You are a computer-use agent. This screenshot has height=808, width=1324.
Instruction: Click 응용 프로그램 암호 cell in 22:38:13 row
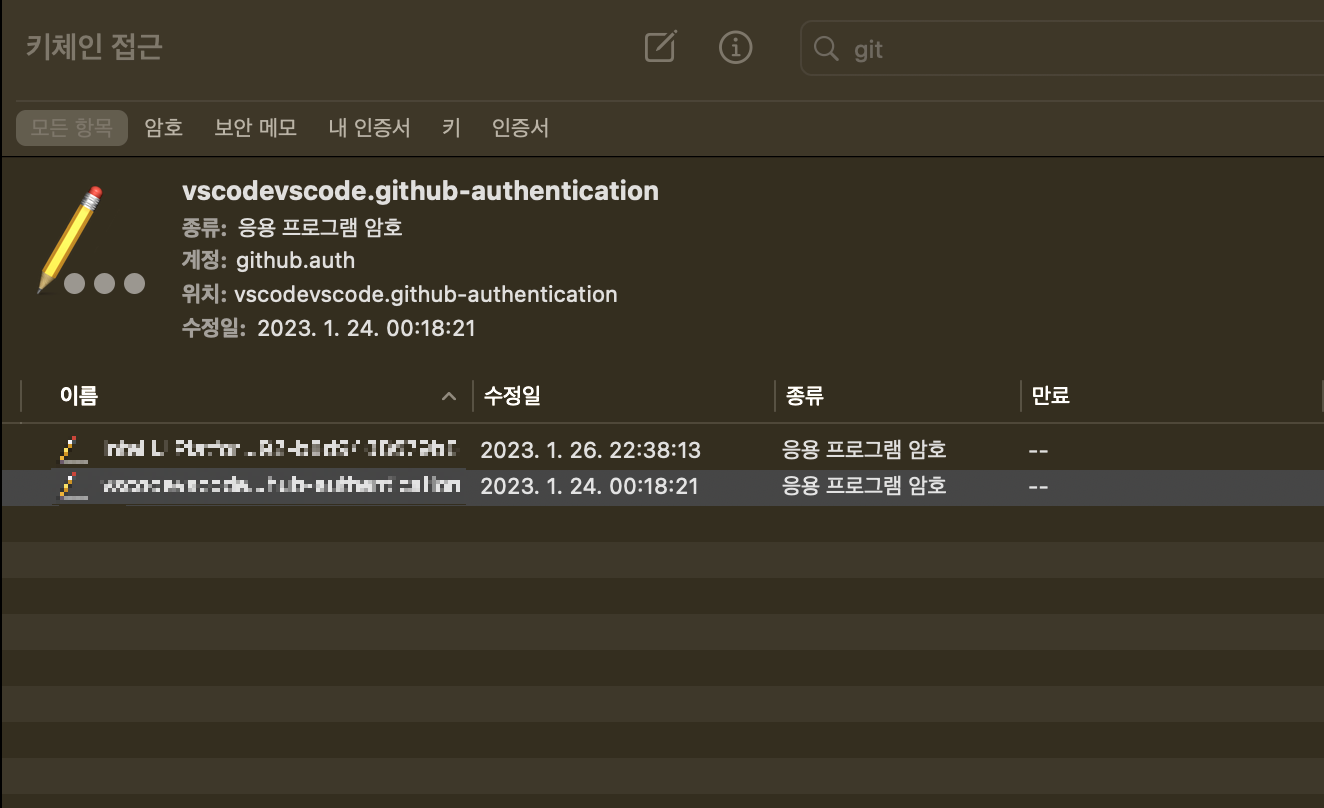[865, 450]
